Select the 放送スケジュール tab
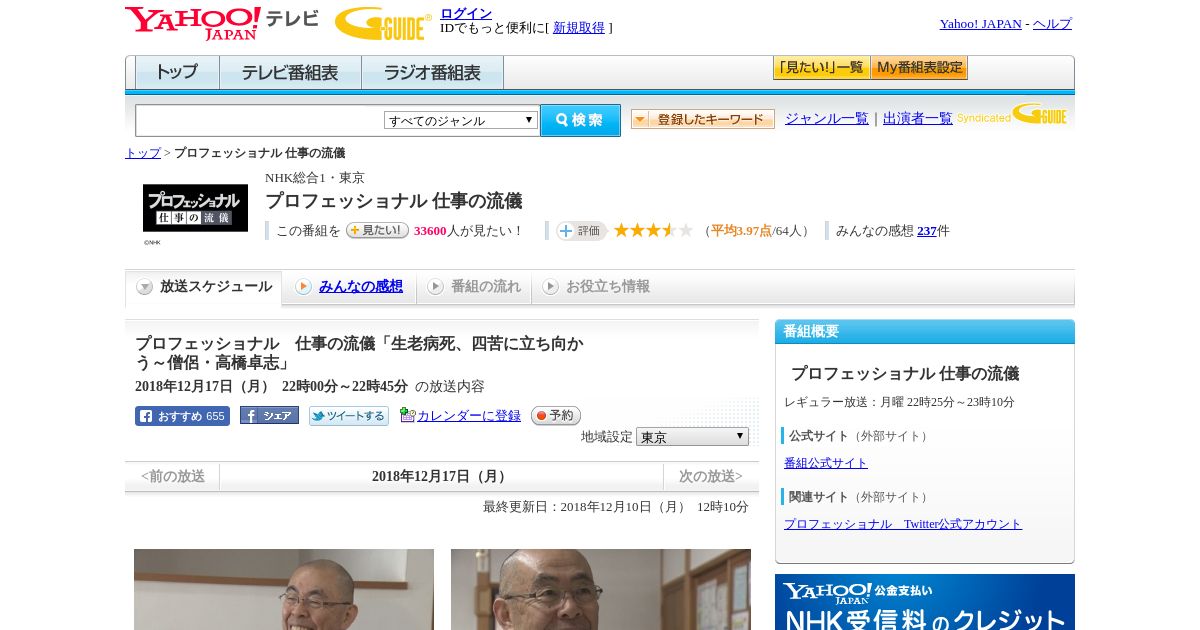Viewport: 1200px width, 630px height. tap(203, 287)
